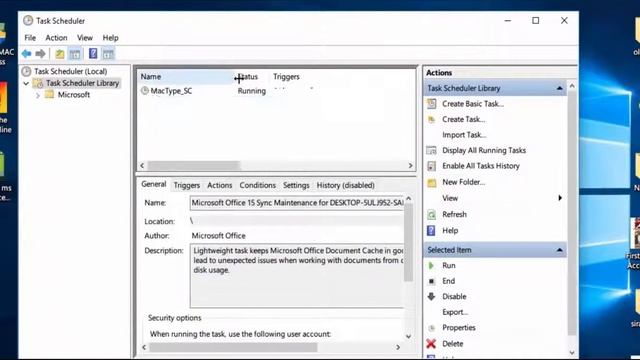Image resolution: width=640 pixels, height=360 pixels.
Task: Collapse the Task Scheduler Library tree node
Action: 26,83
